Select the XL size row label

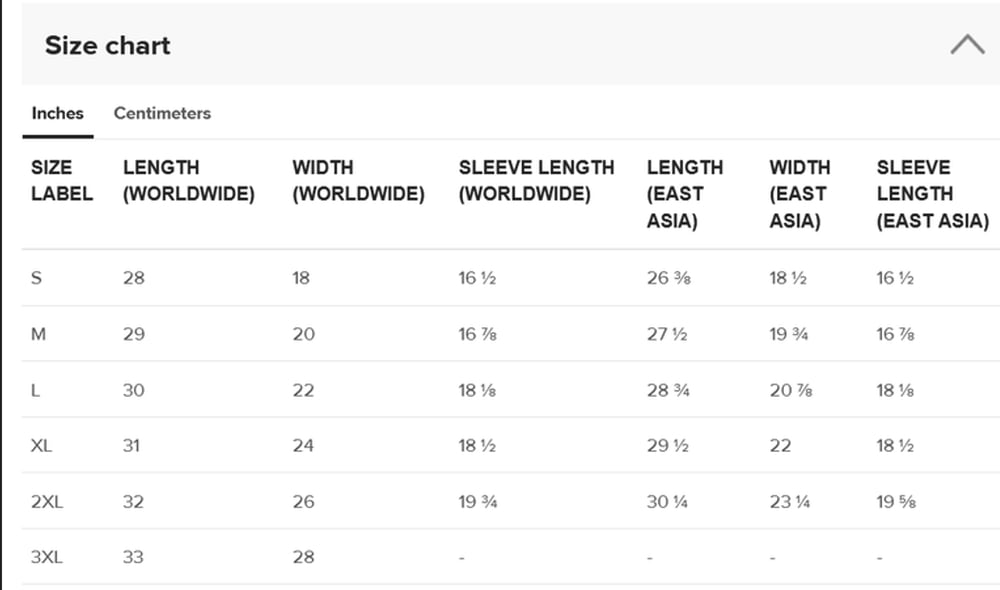click(x=41, y=445)
